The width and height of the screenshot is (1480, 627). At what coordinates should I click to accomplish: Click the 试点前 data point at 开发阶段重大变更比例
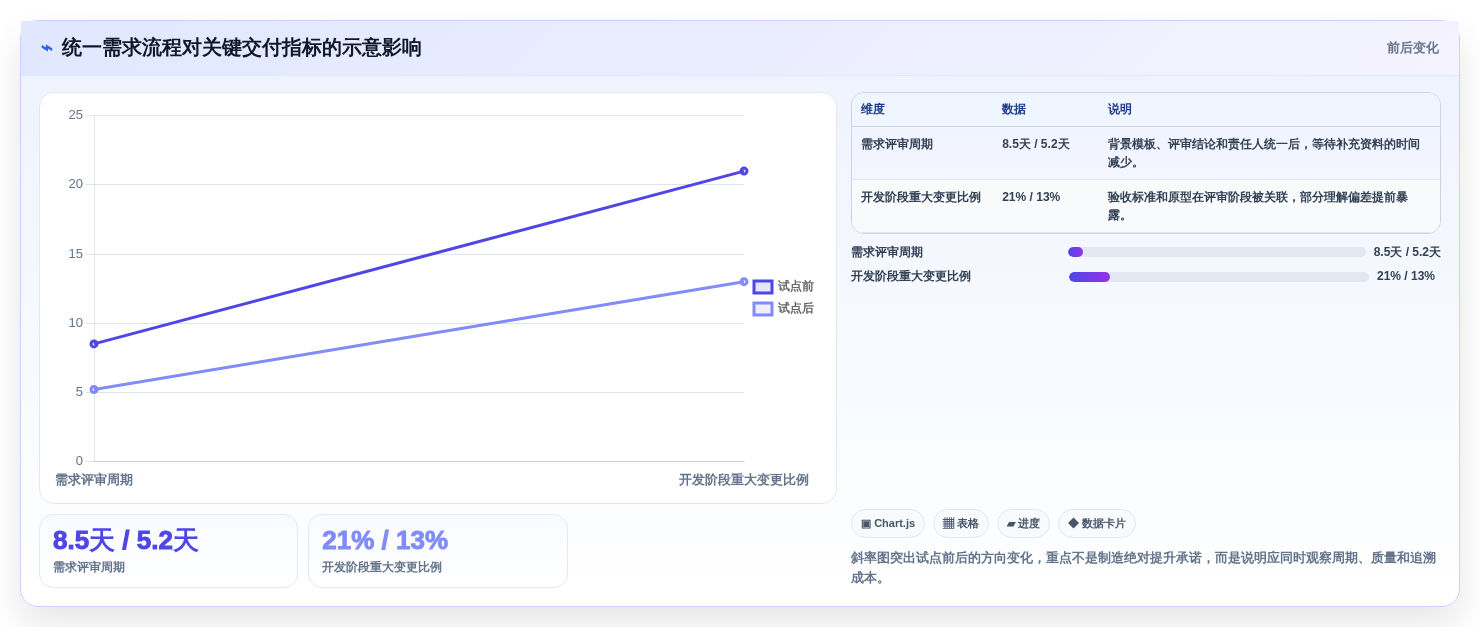744,171
